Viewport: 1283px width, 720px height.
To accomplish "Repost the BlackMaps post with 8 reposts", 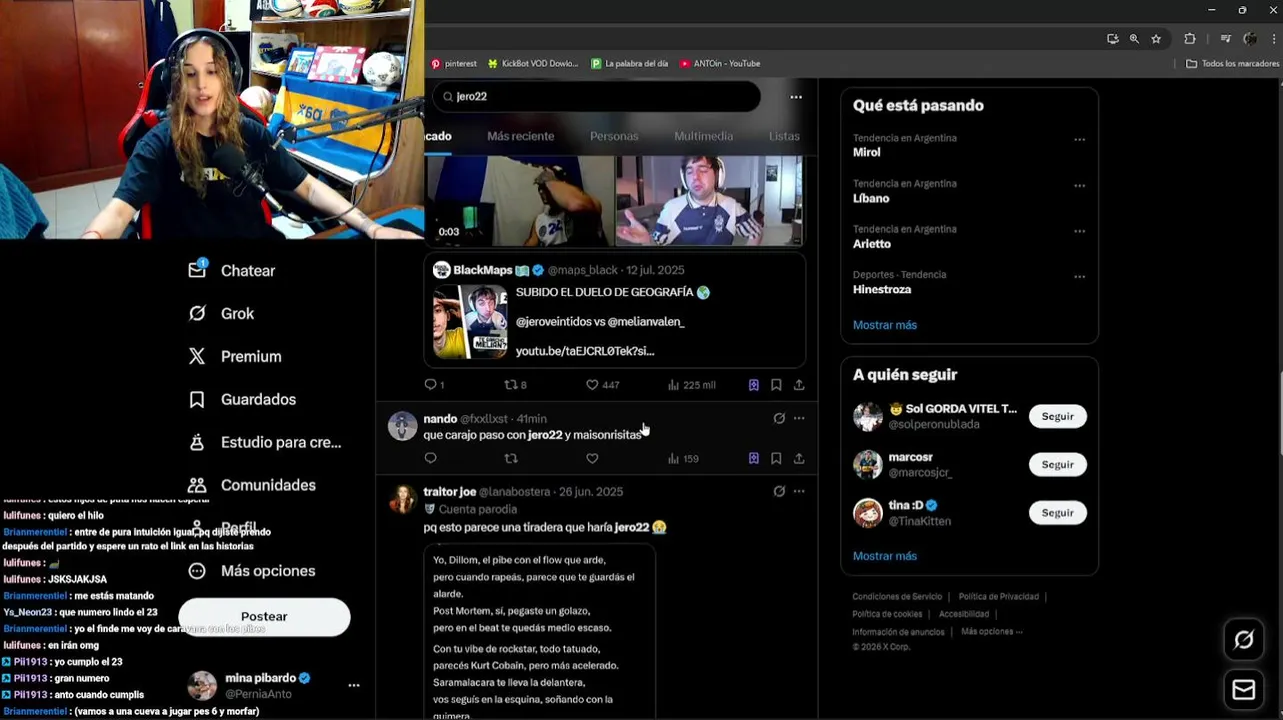I will click(511, 384).
